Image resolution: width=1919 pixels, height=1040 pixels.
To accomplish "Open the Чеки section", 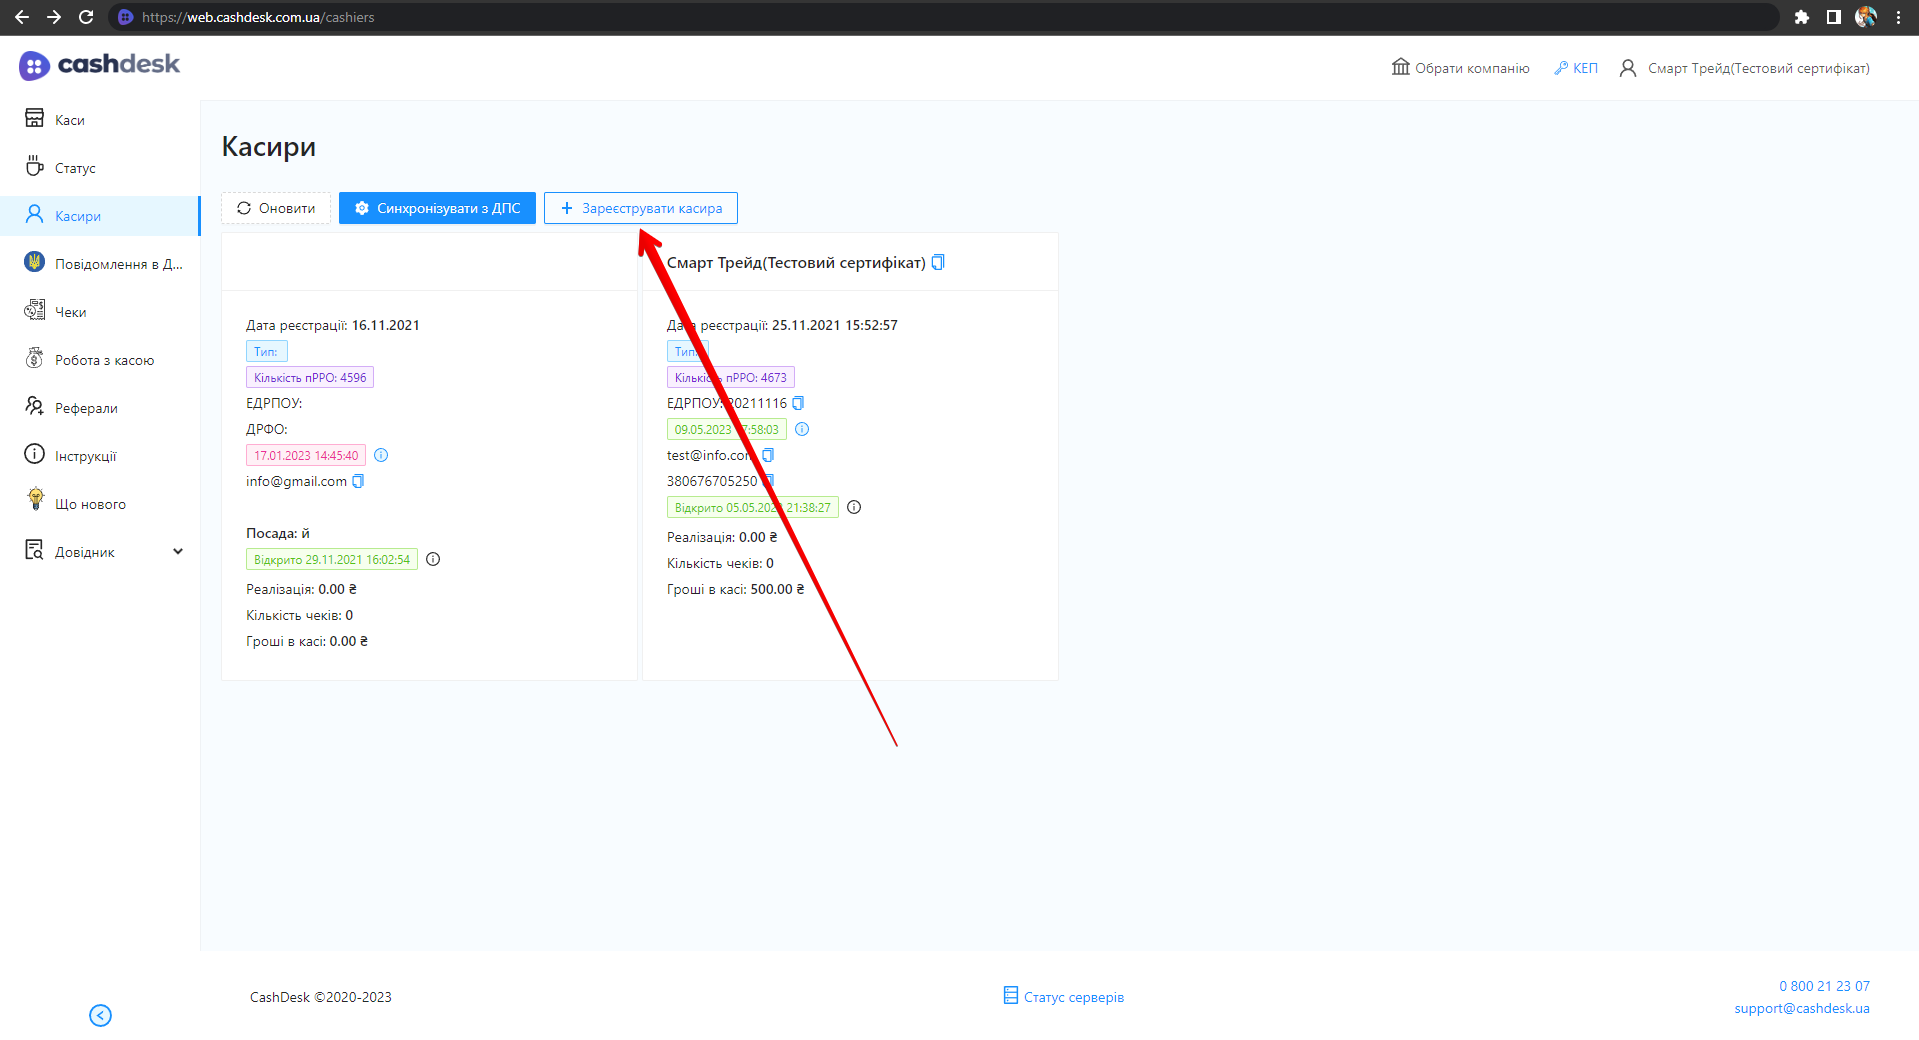I will 70,312.
